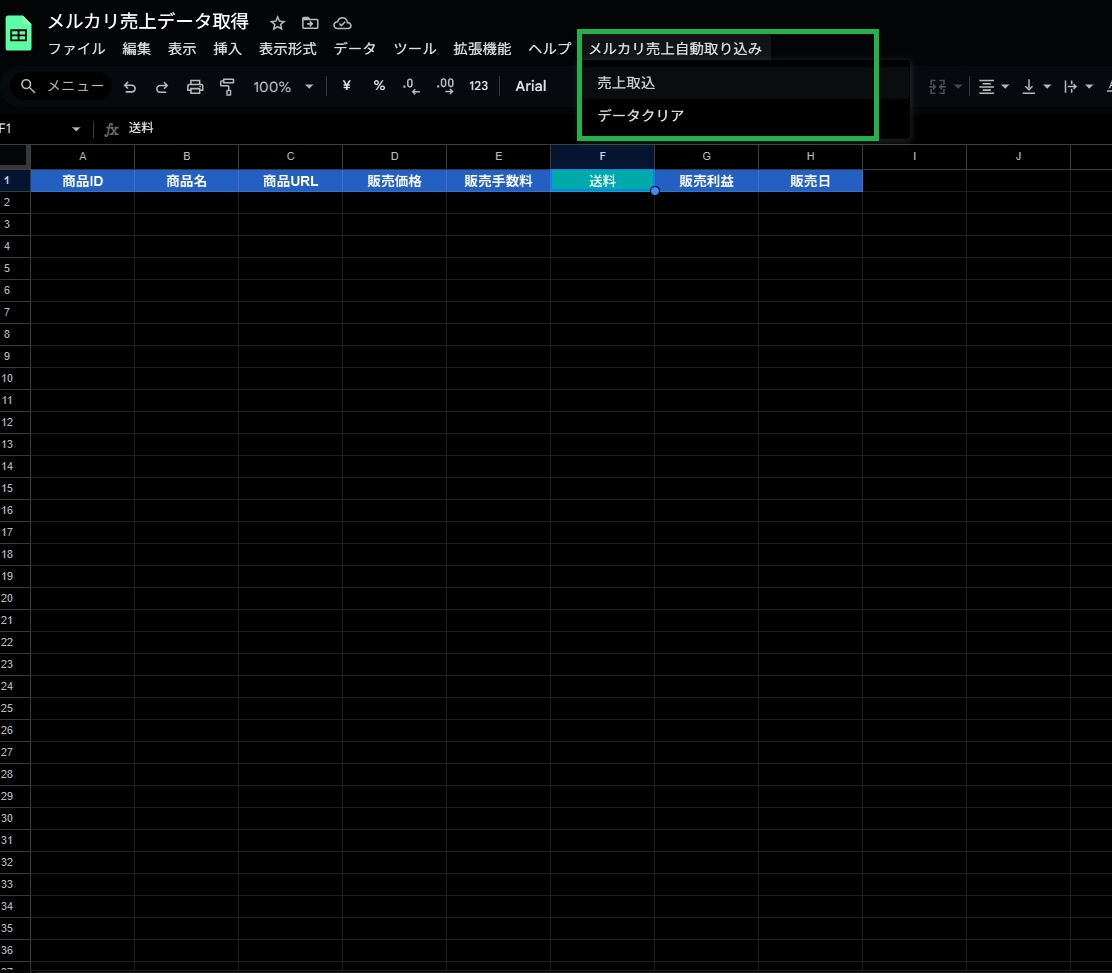Open the Google Sheets home icon
The height and width of the screenshot is (973, 1112).
click(x=18, y=33)
